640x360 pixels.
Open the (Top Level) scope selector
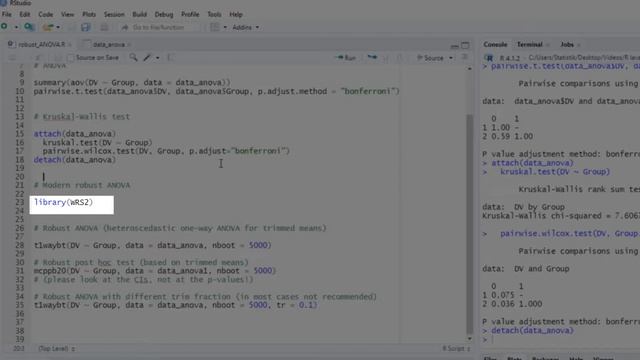[56, 349]
